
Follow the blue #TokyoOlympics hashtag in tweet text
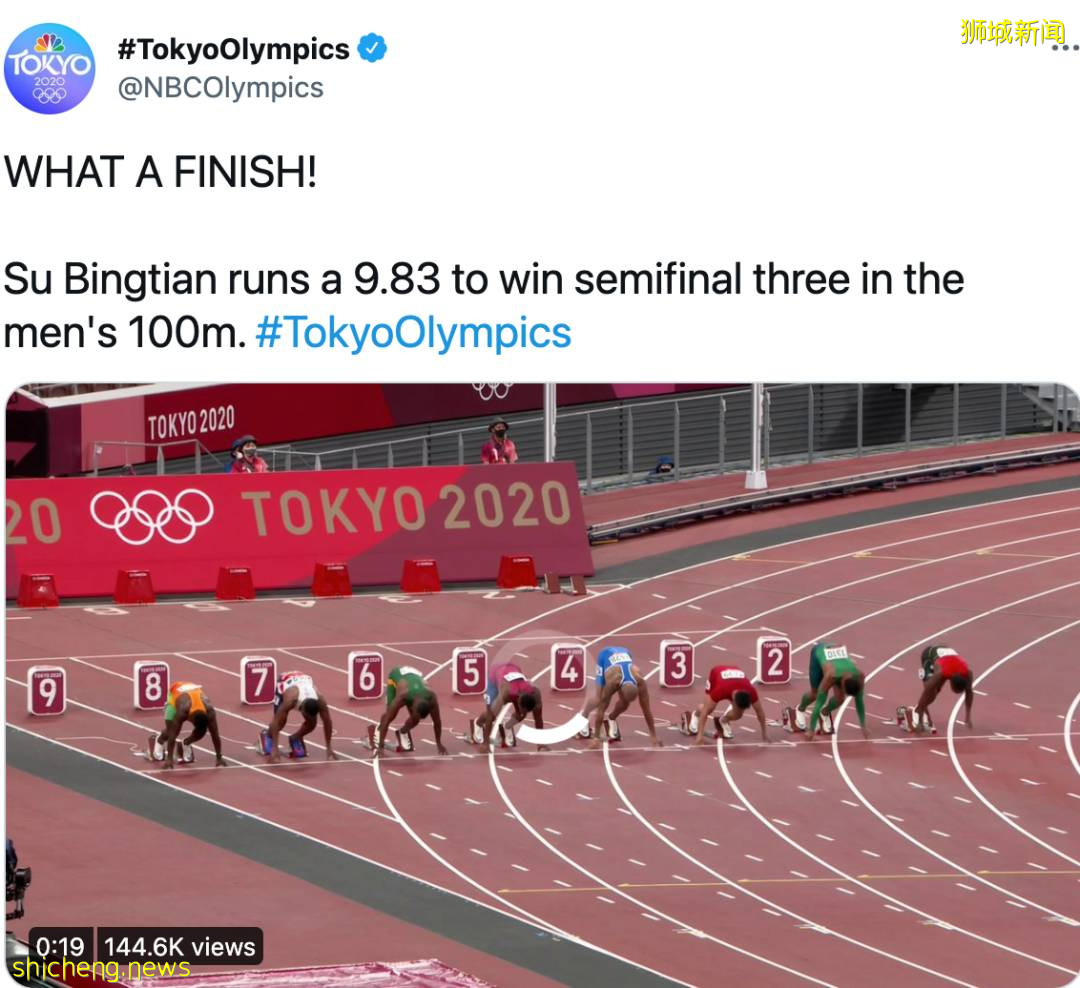tap(413, 333)
